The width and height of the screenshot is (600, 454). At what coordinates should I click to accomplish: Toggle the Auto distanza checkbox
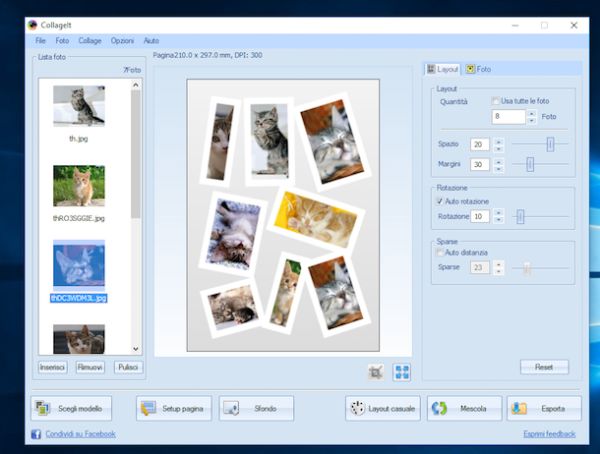(x=441, y=252)
